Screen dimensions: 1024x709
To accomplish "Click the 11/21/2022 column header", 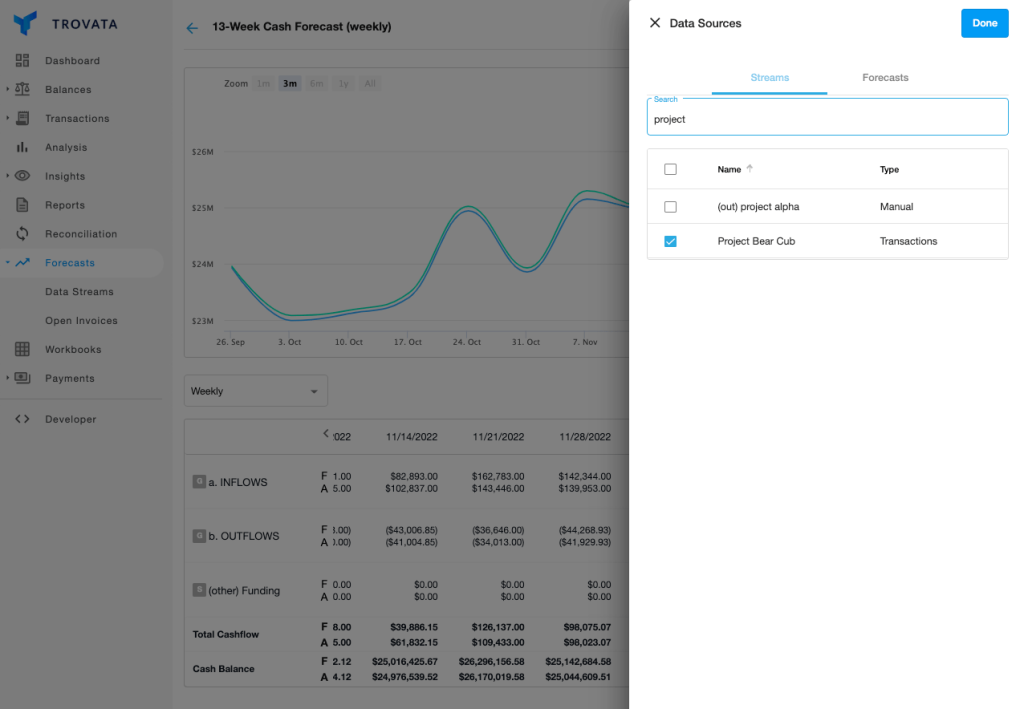I will click(498, 437).
